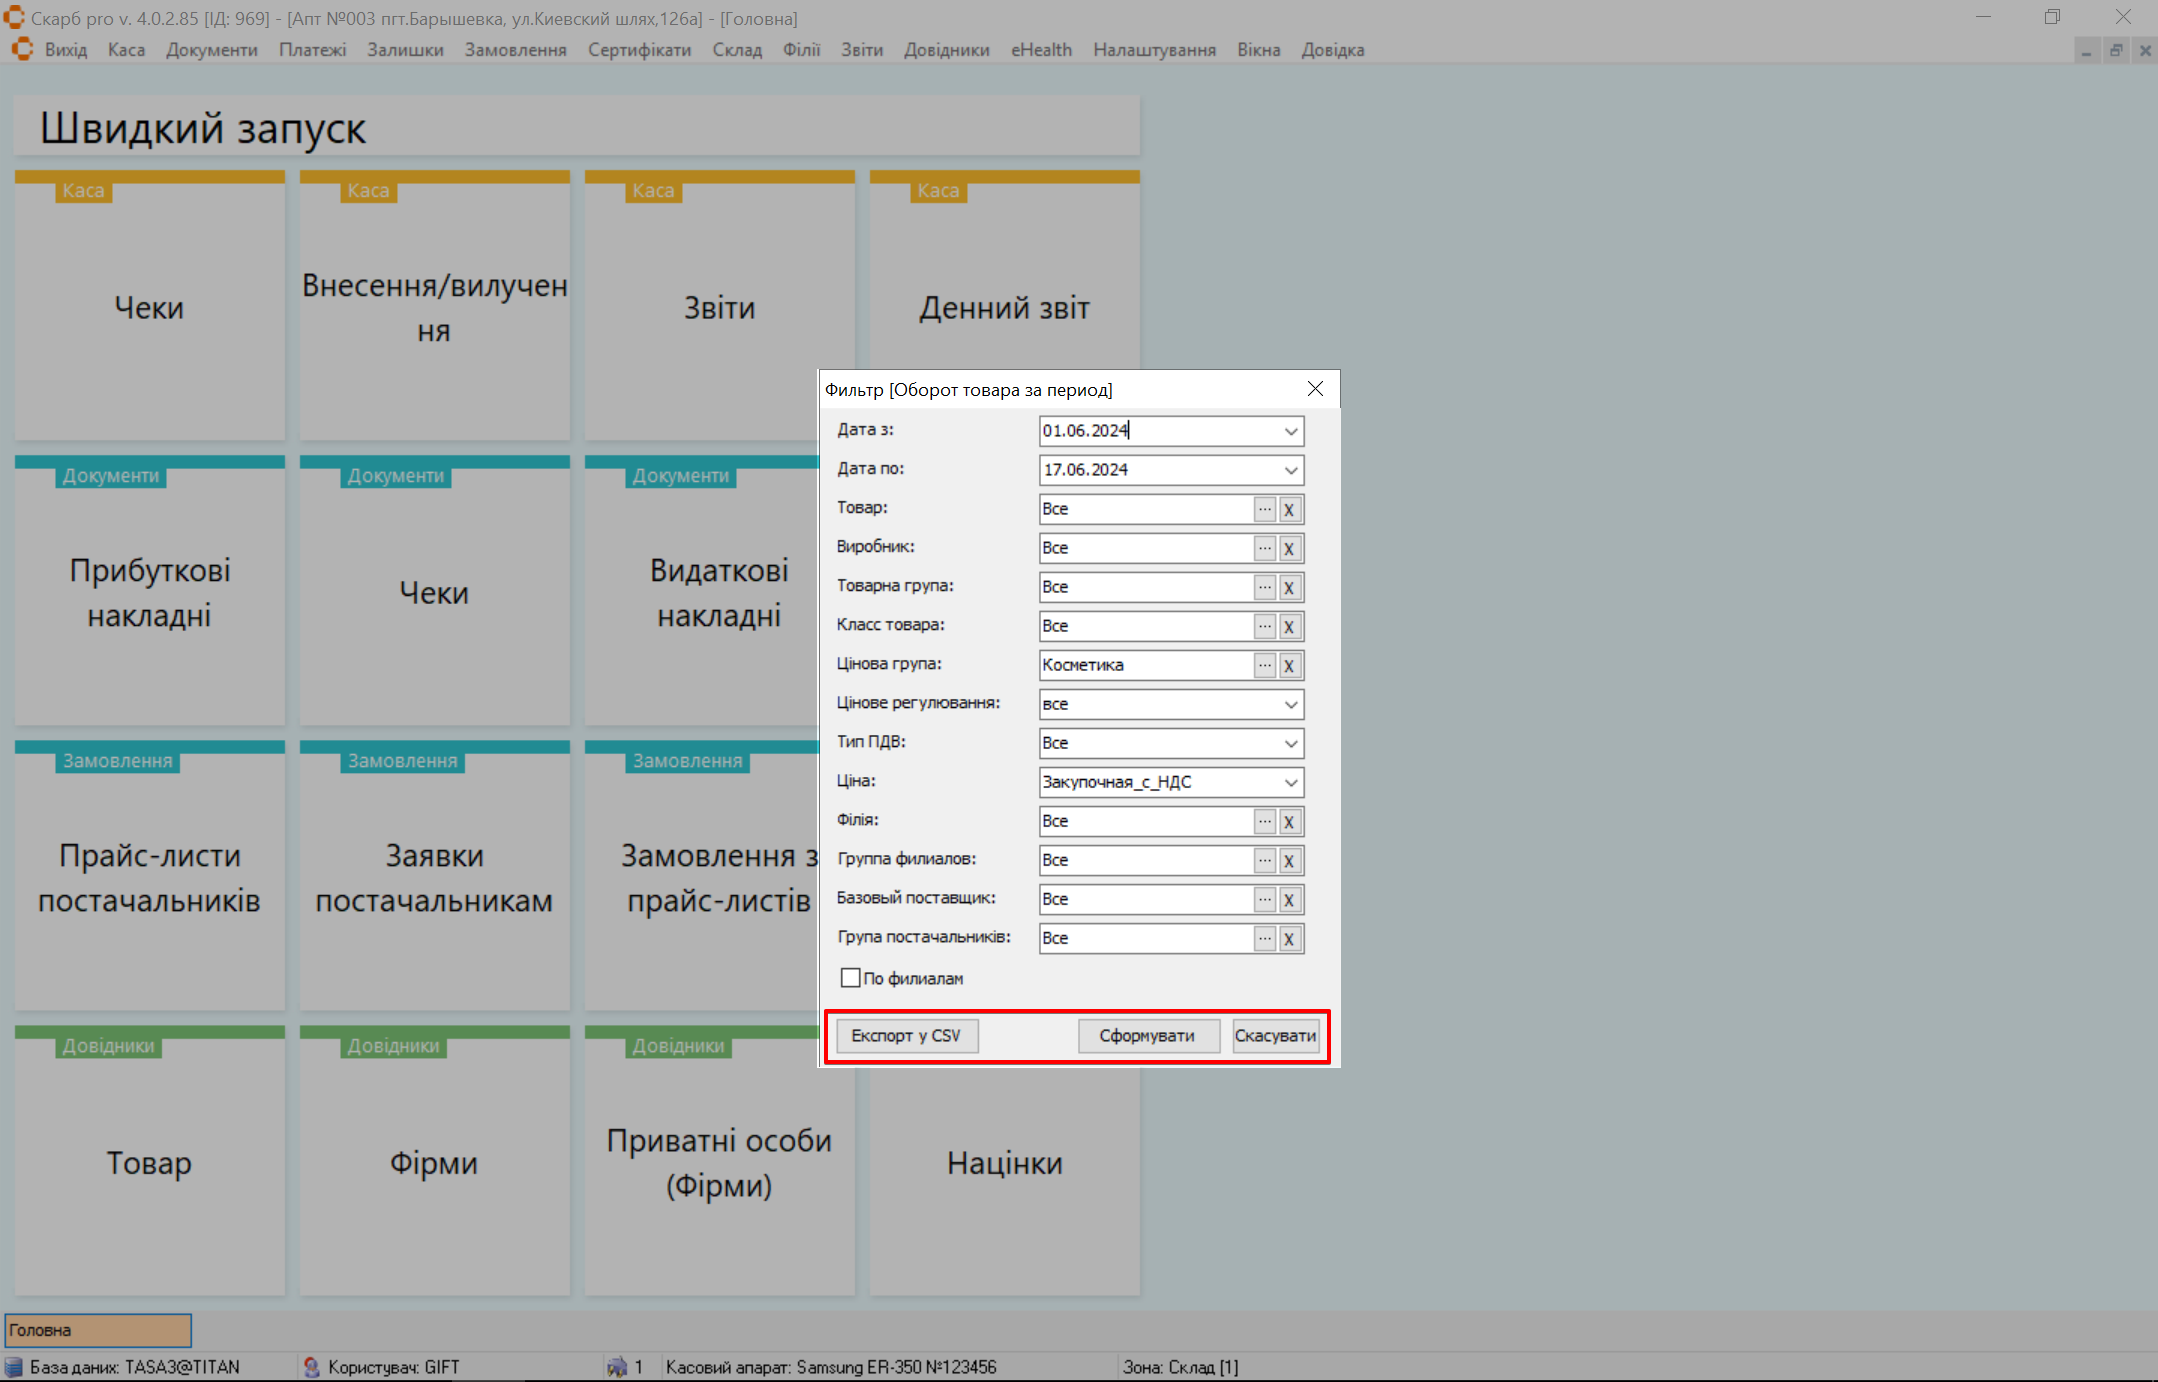Clear the Група постачальників field with X
2158x1382 pixels.
[1289, 938]
